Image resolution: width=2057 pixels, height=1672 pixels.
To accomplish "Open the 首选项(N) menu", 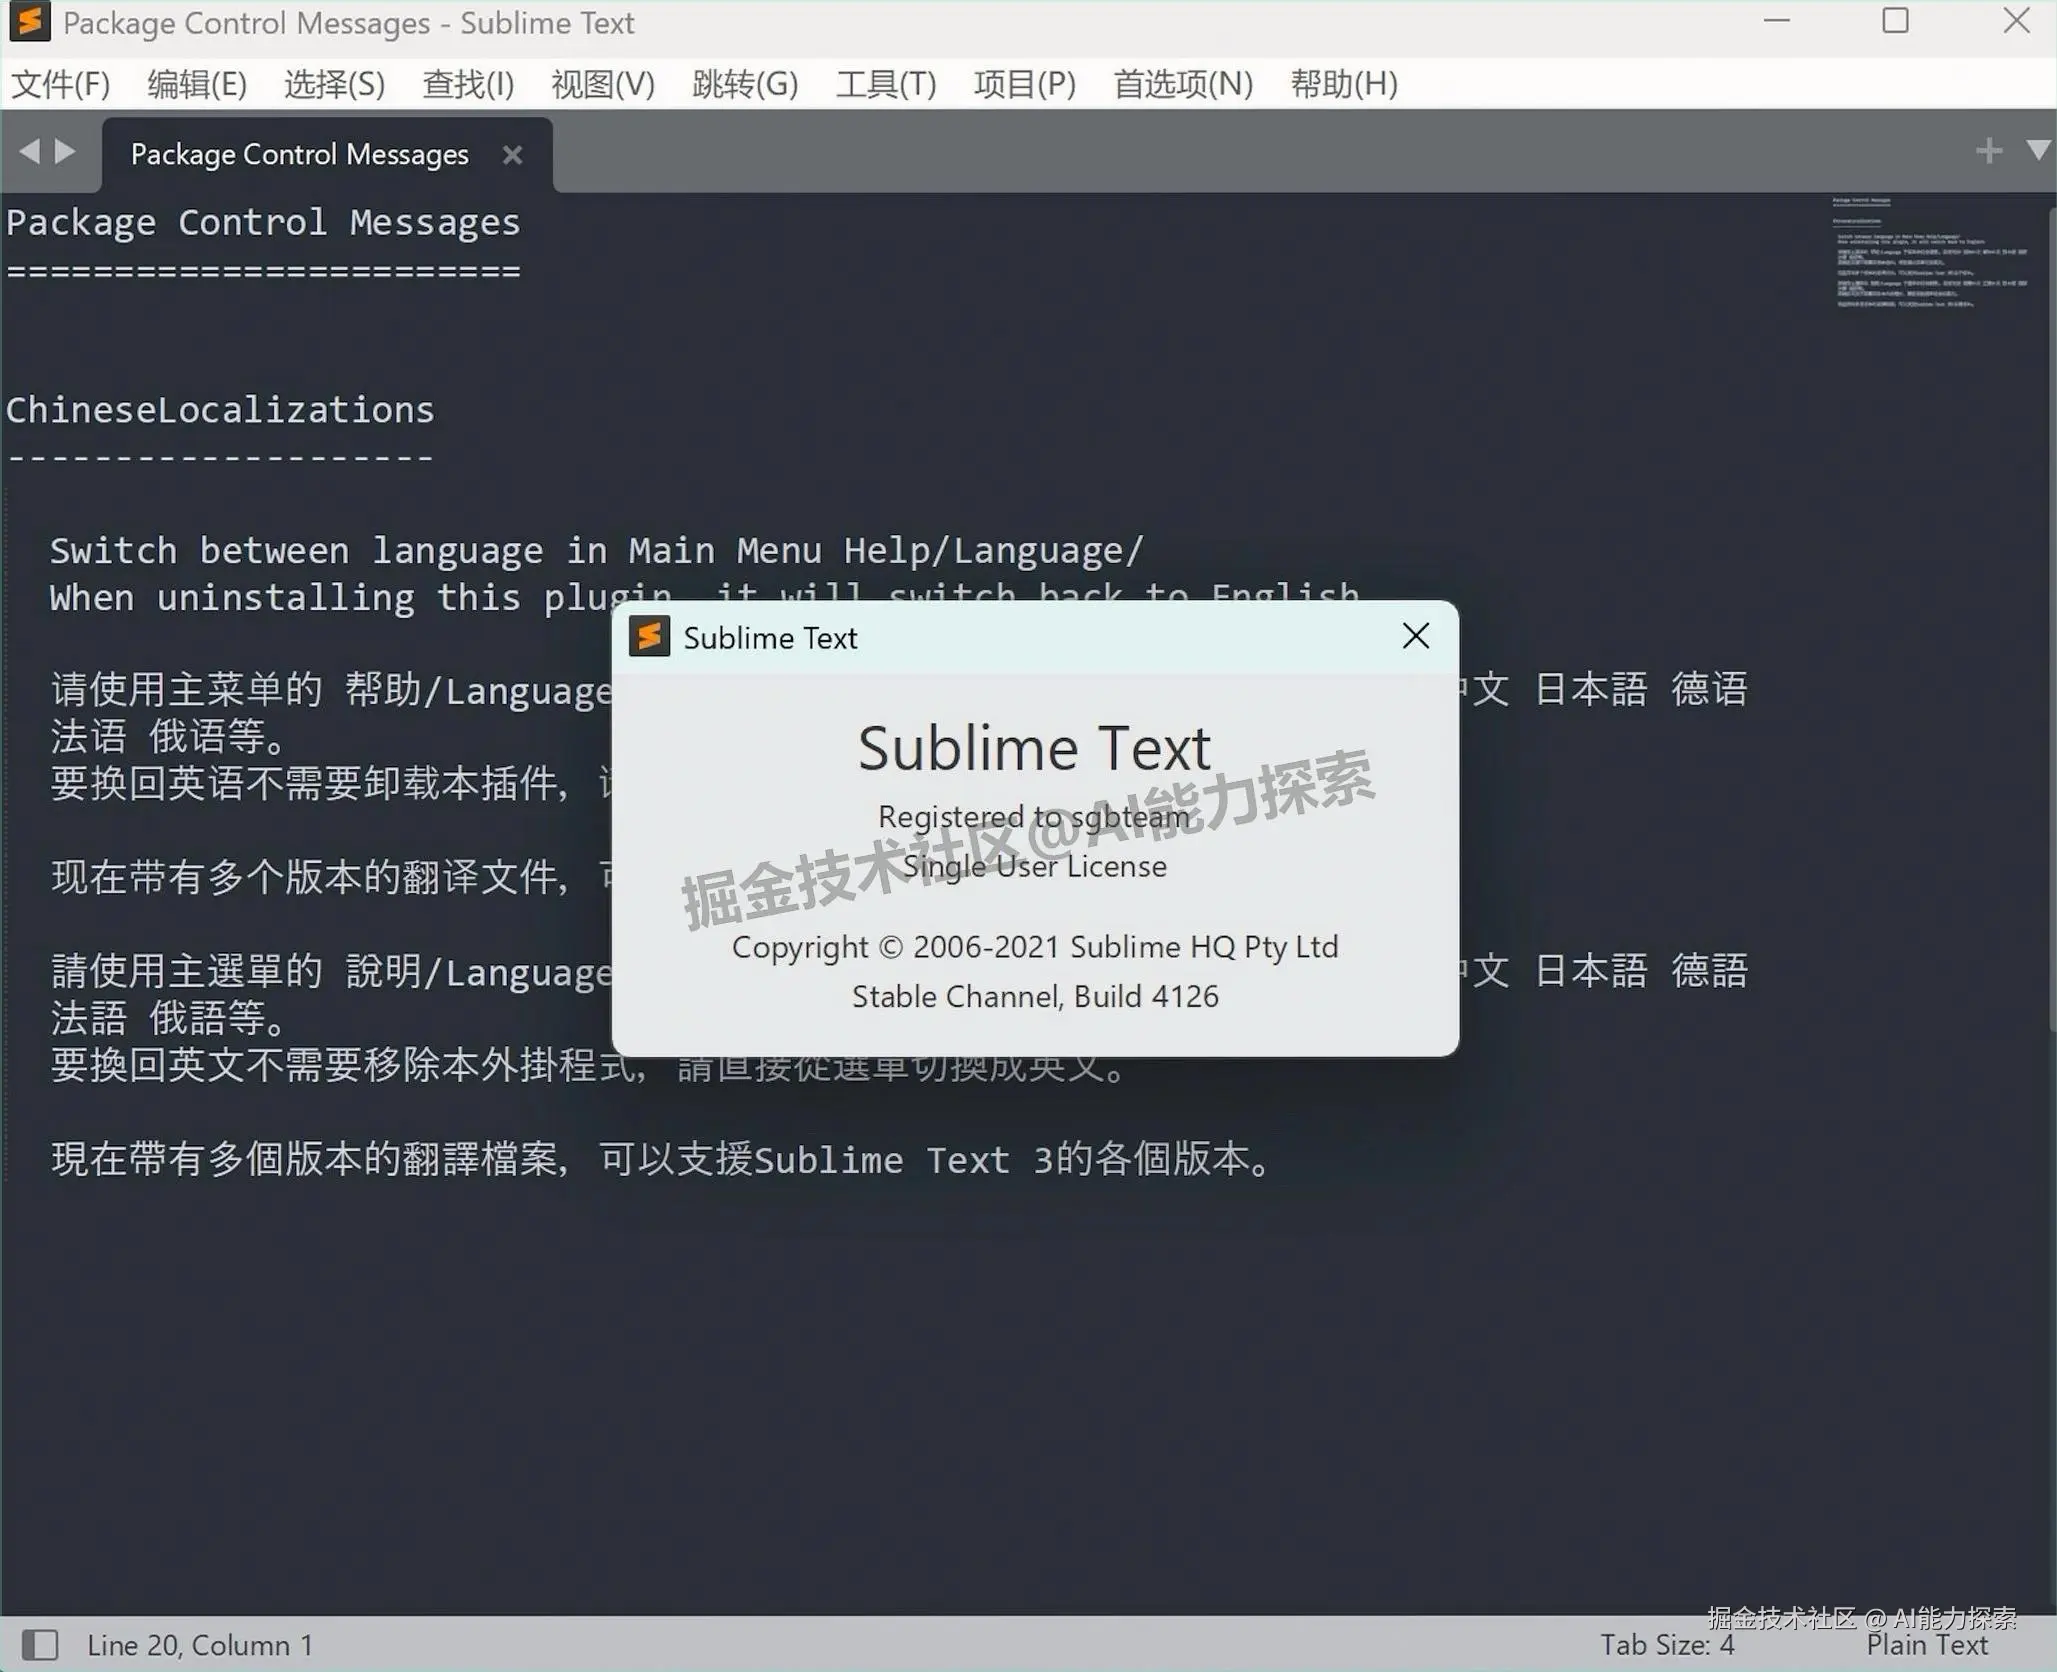I will (1183, 84).
